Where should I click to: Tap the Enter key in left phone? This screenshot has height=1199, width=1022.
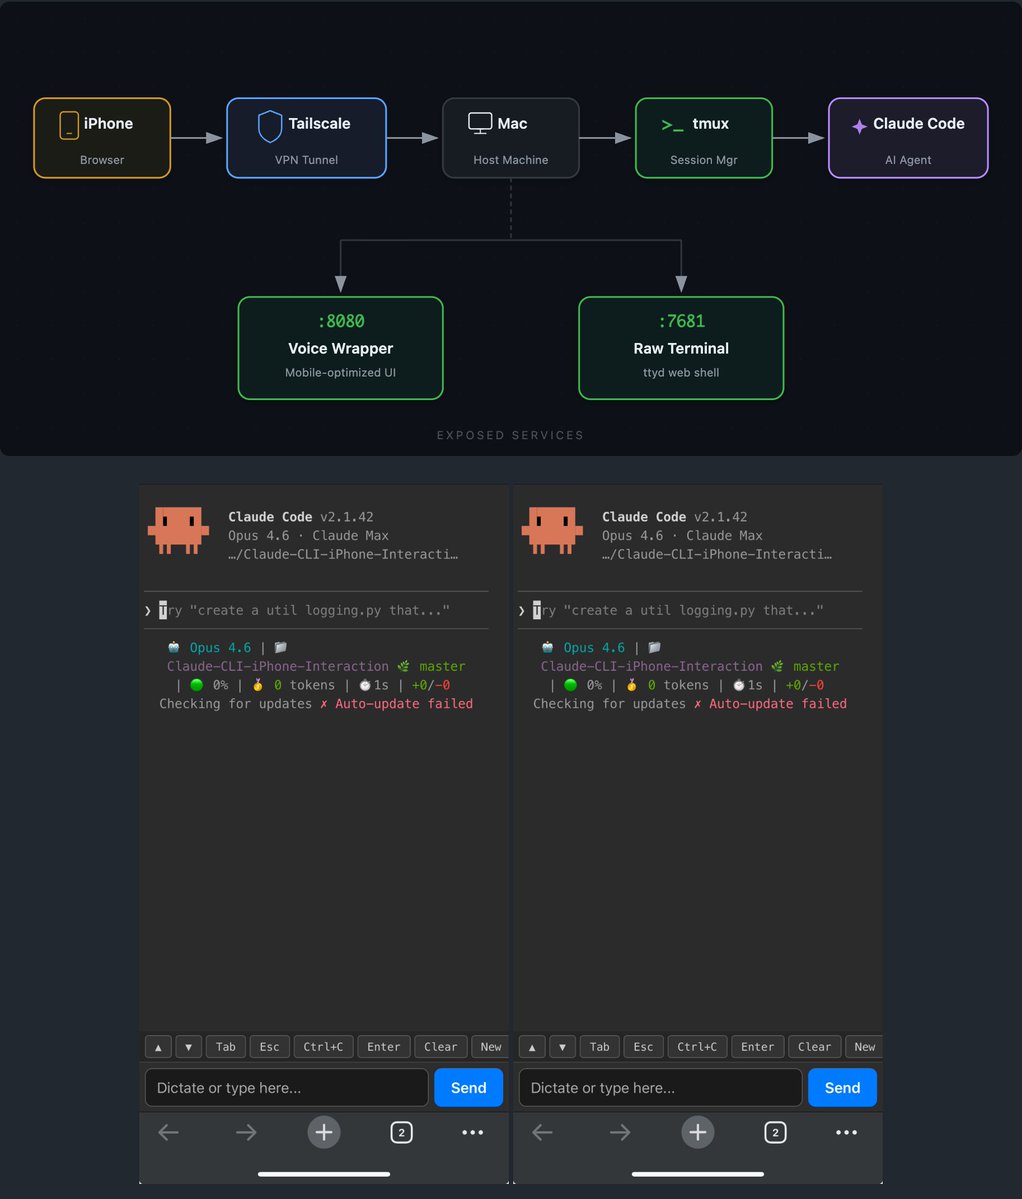(384, 1047)
